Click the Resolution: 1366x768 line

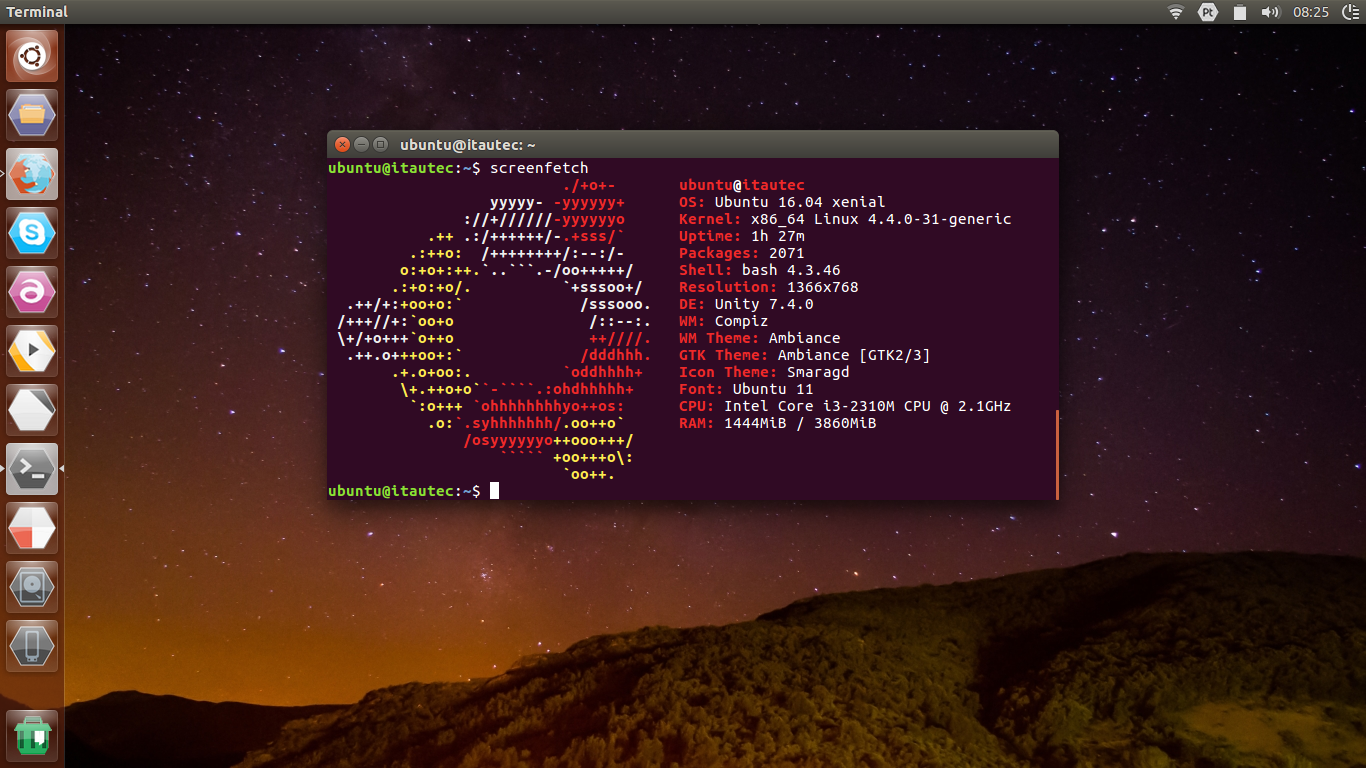[769, 287]
